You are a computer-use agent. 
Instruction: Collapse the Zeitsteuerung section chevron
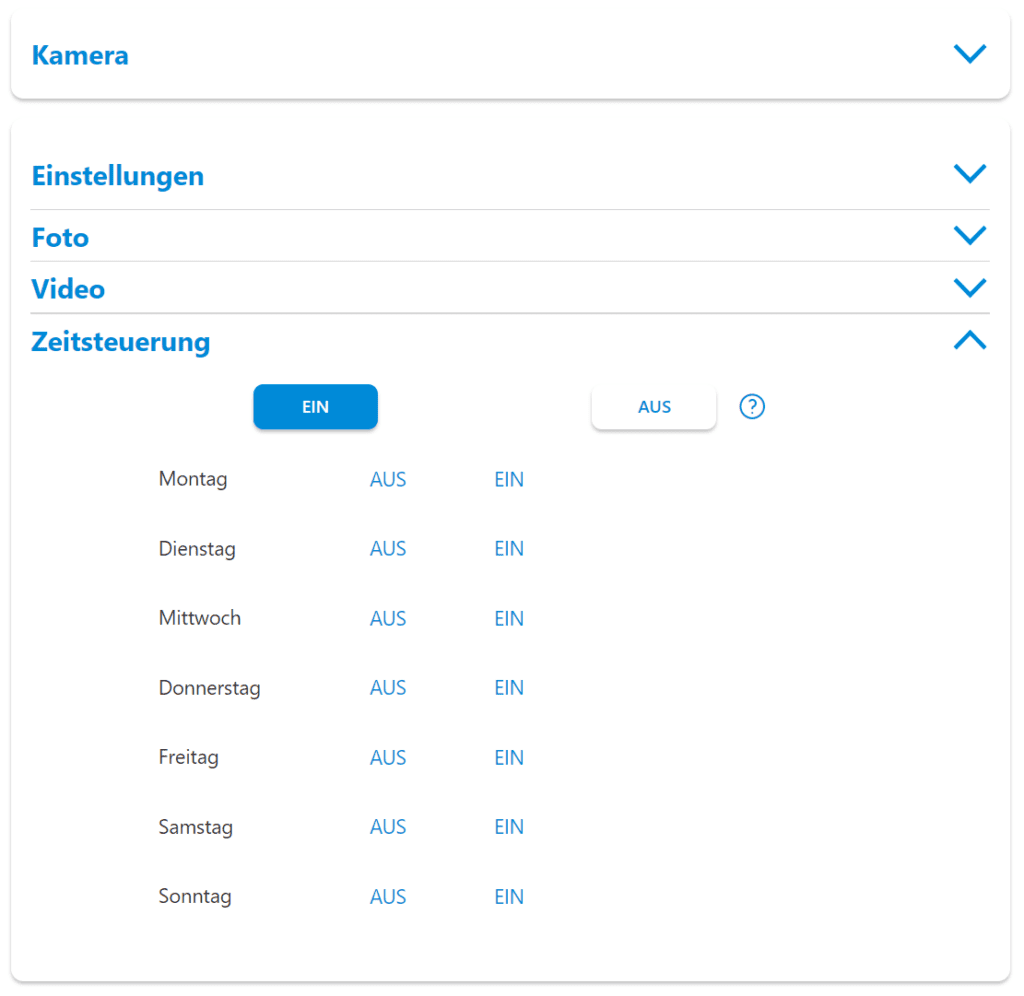tap(970, 340)
